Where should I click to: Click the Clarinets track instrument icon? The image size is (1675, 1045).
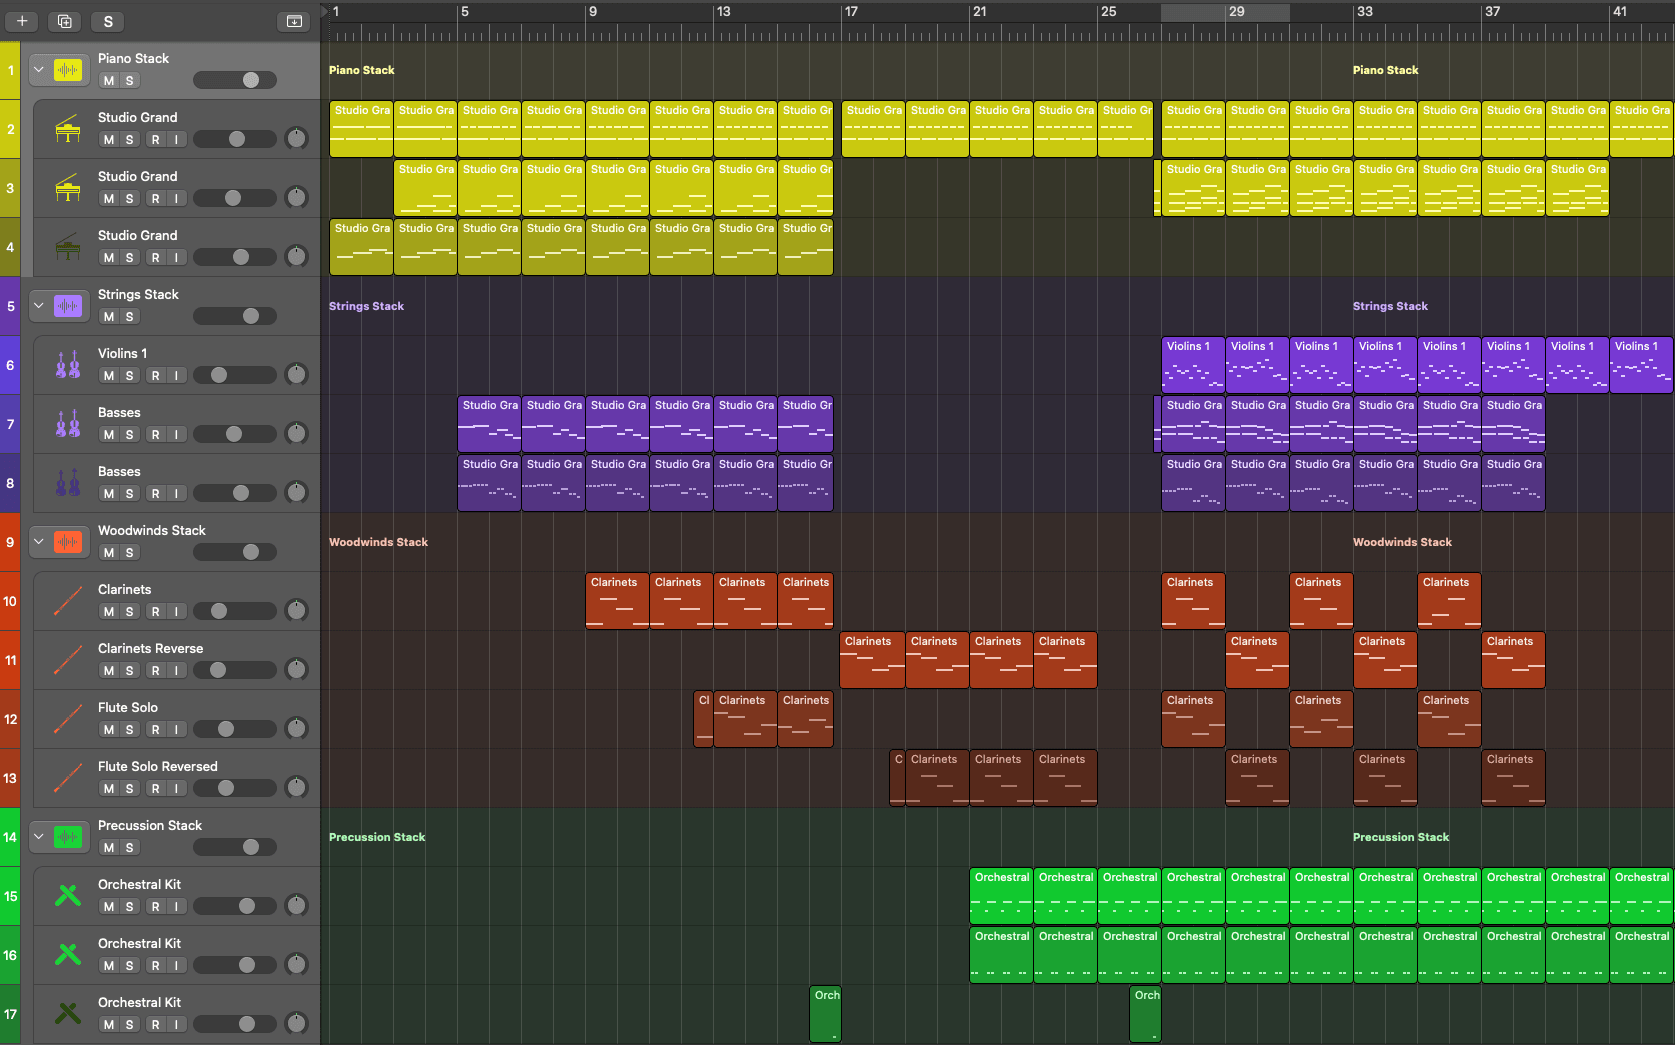[68, 601]
